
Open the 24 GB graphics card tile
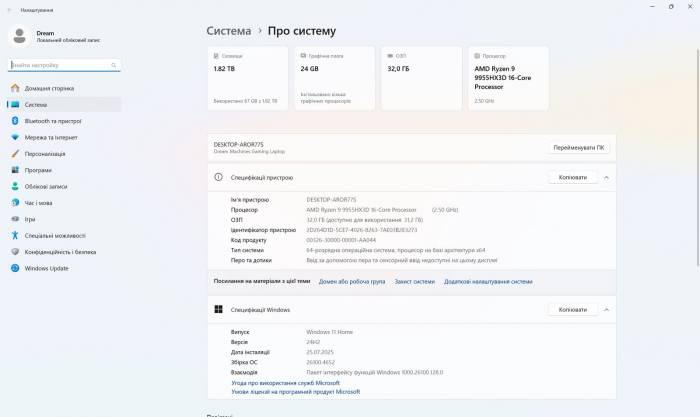[334, 78]
